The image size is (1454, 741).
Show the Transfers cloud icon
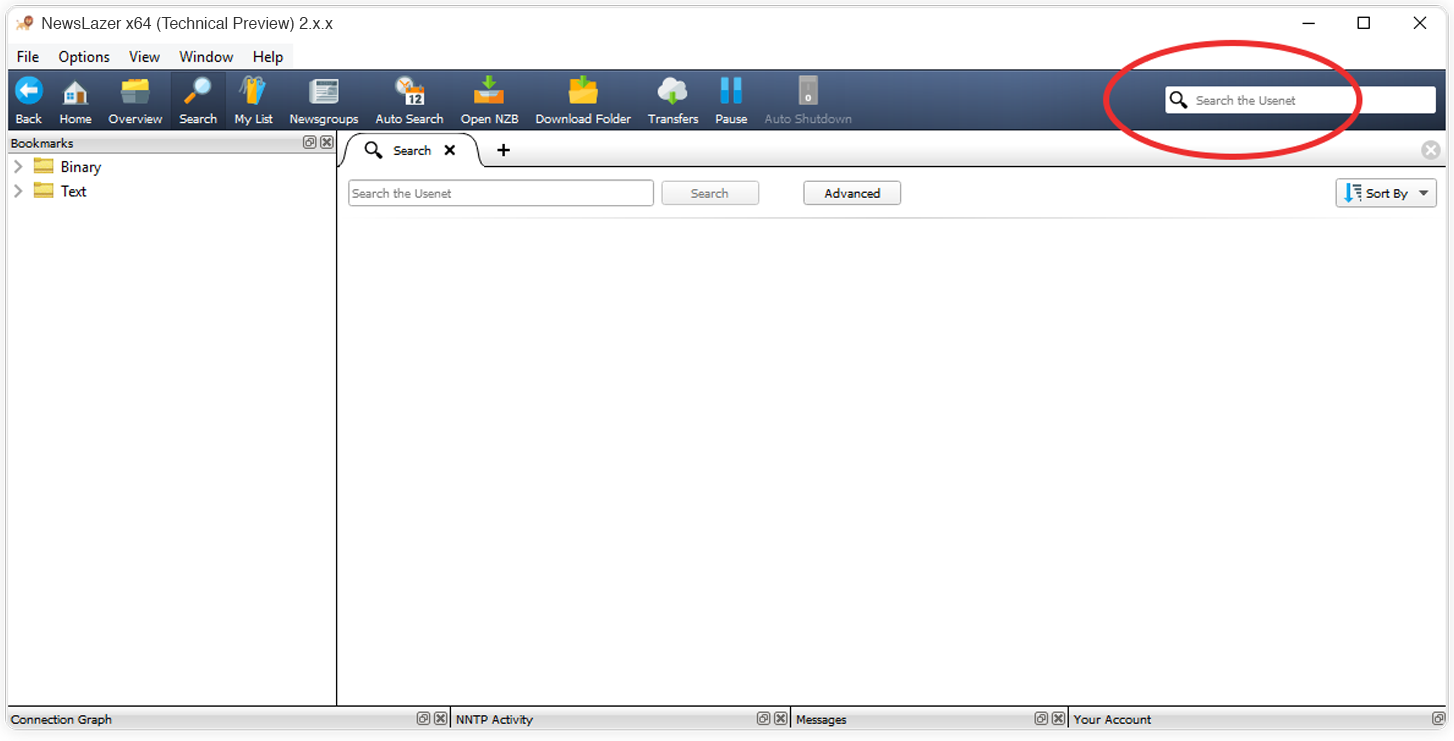coord(673,92)
